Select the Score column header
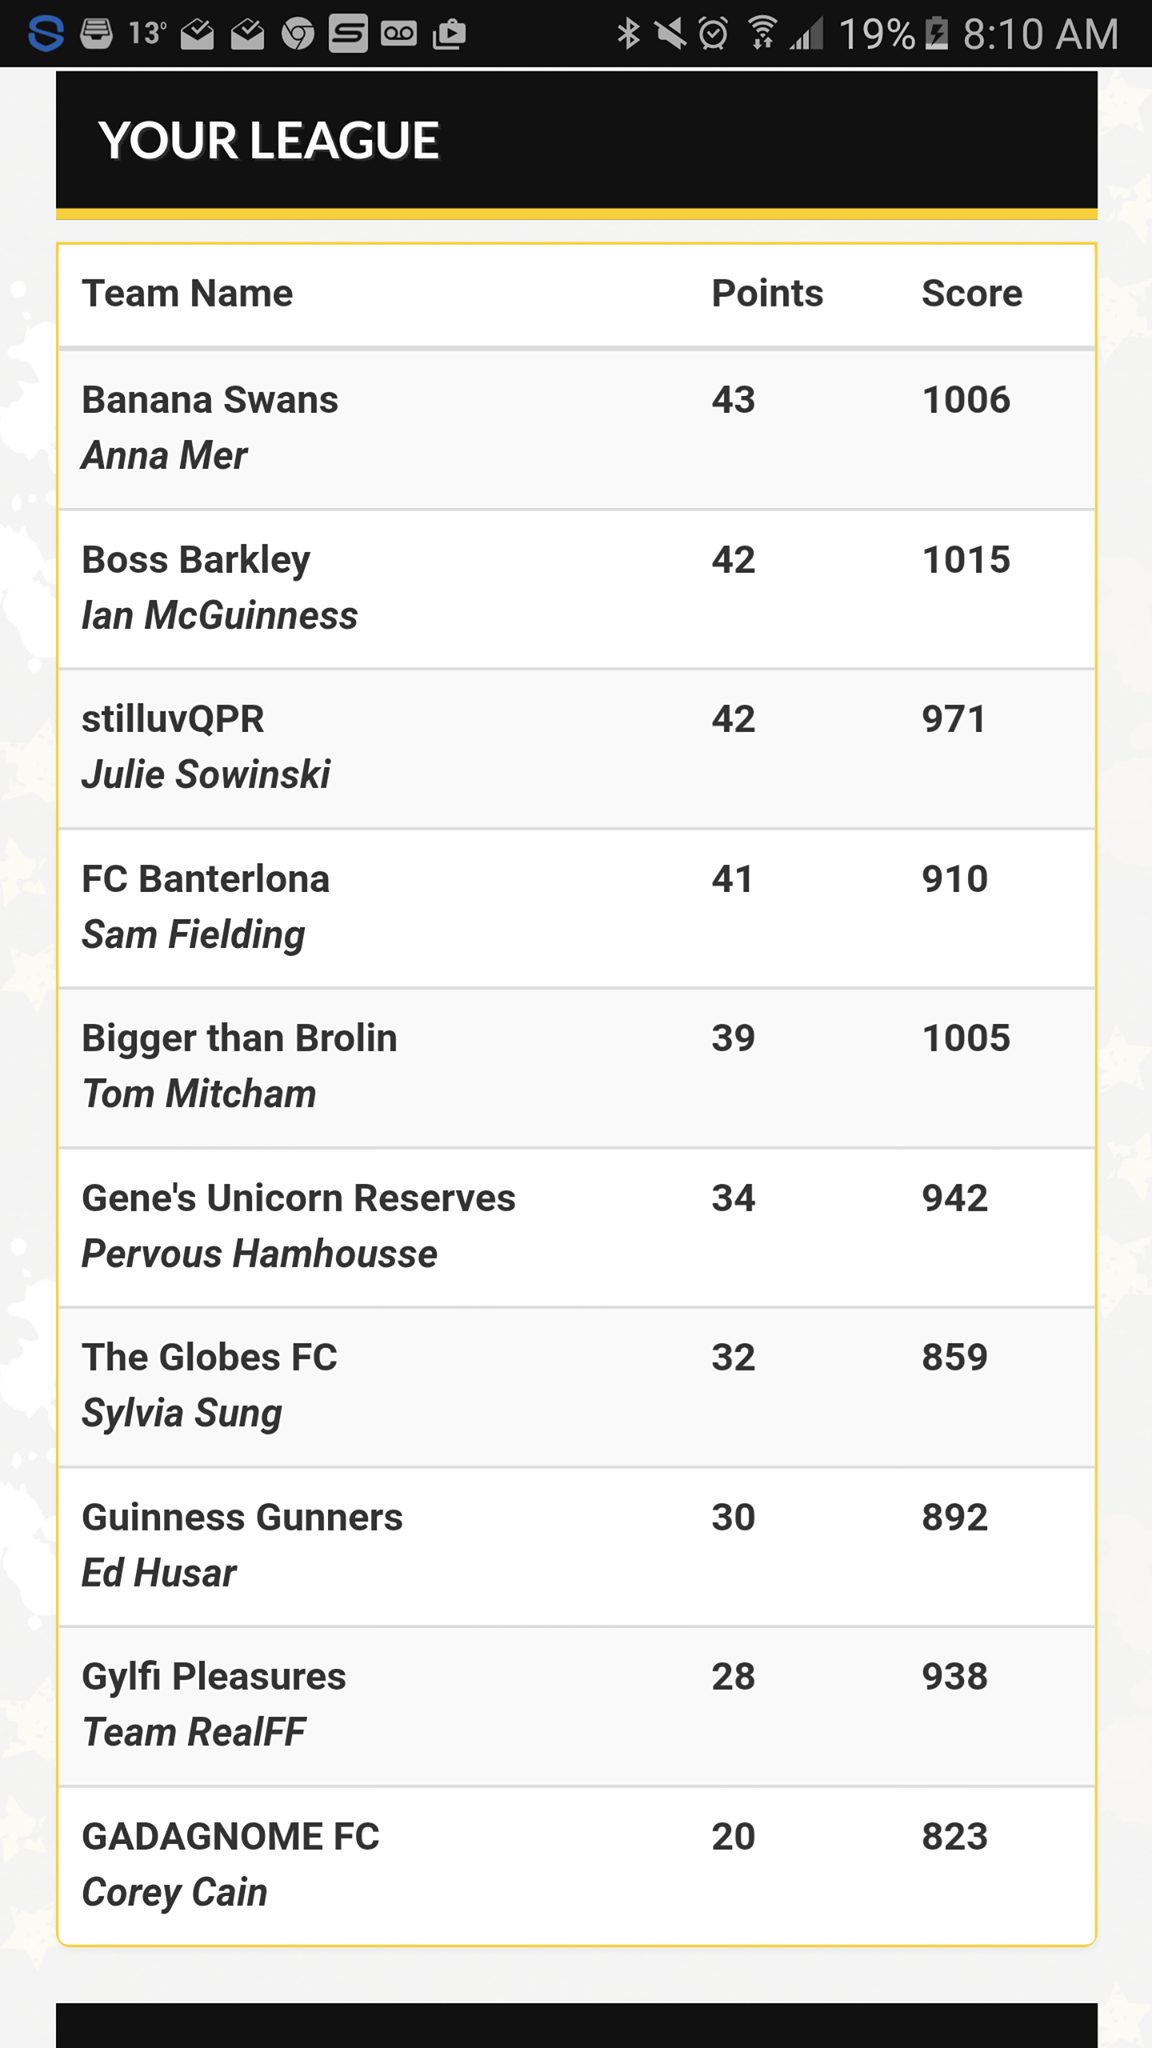The image size is (1152, 2048). click(x=971, y=293)
